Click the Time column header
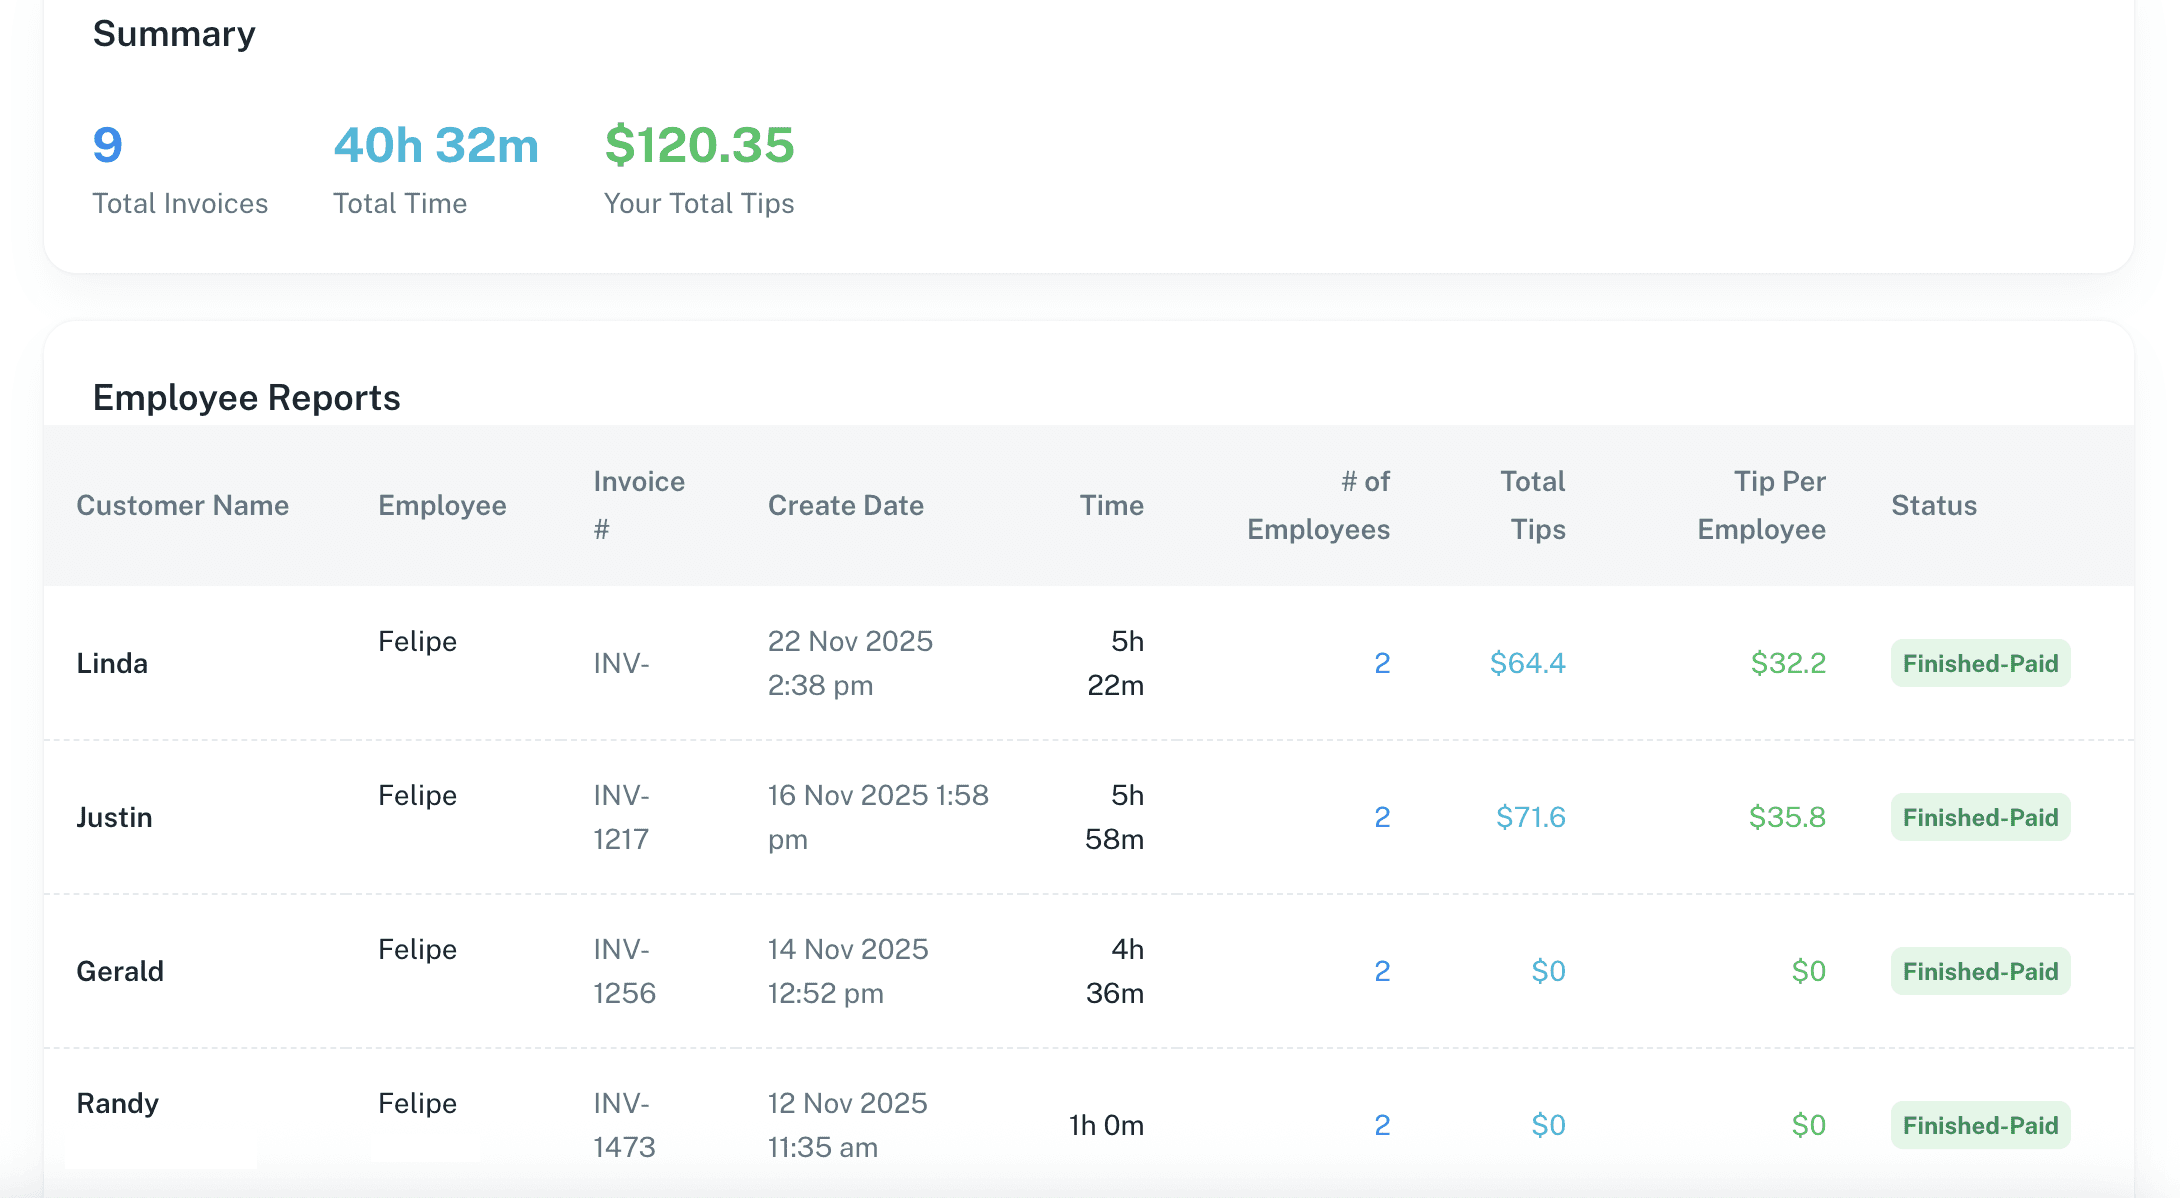This screenshot has height=1198, width=2180. pos(1111,505)
